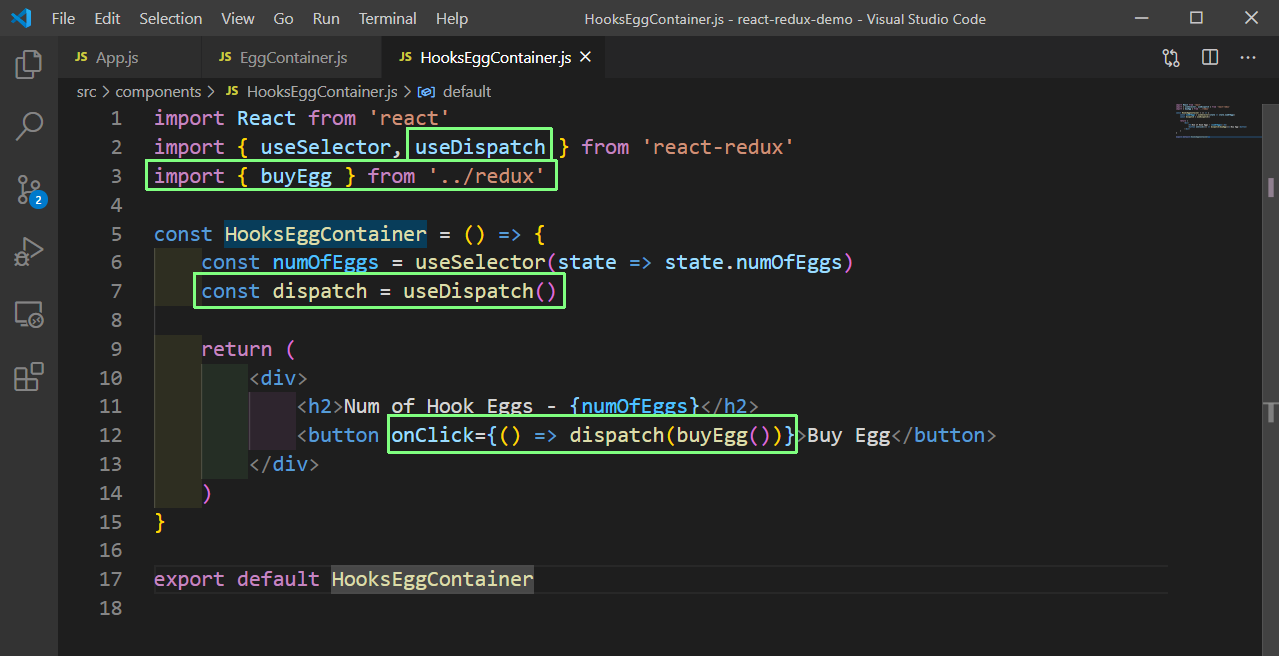
Task: Click line number 5 in gutter
Action: [x=116, y=234]
